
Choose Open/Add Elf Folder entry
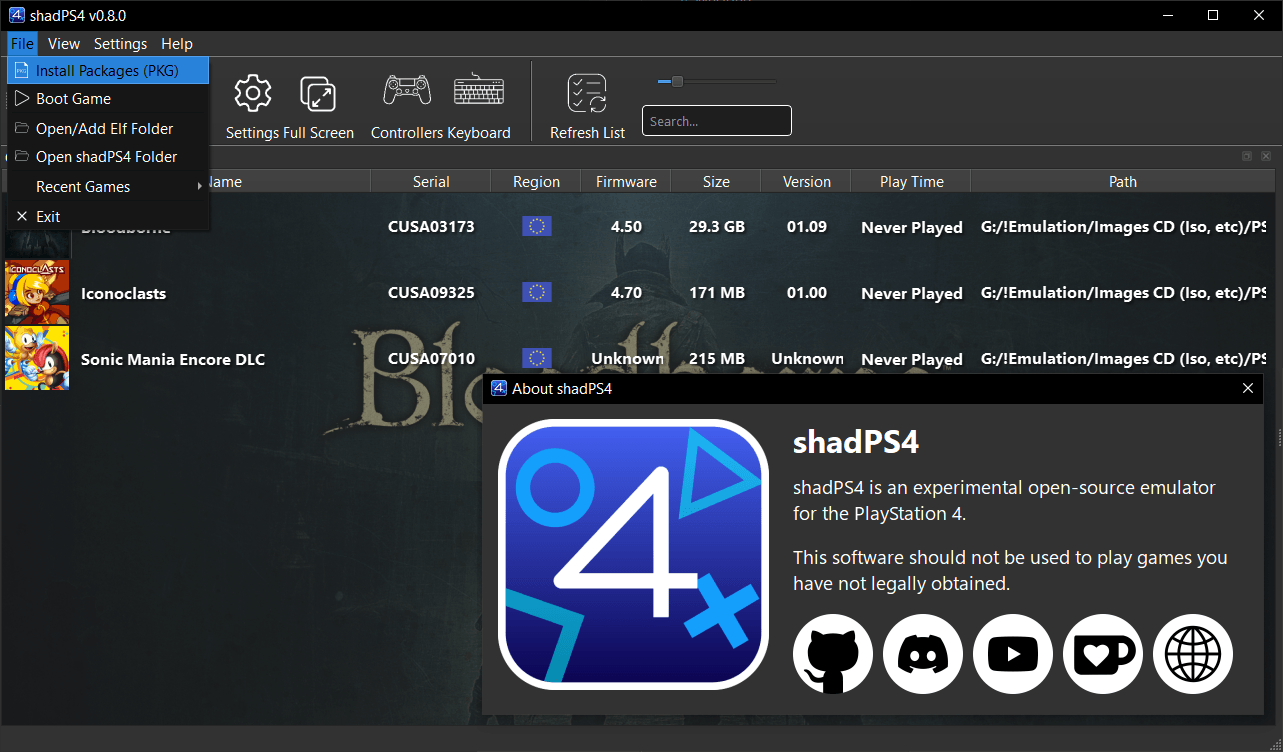point(108,128)
